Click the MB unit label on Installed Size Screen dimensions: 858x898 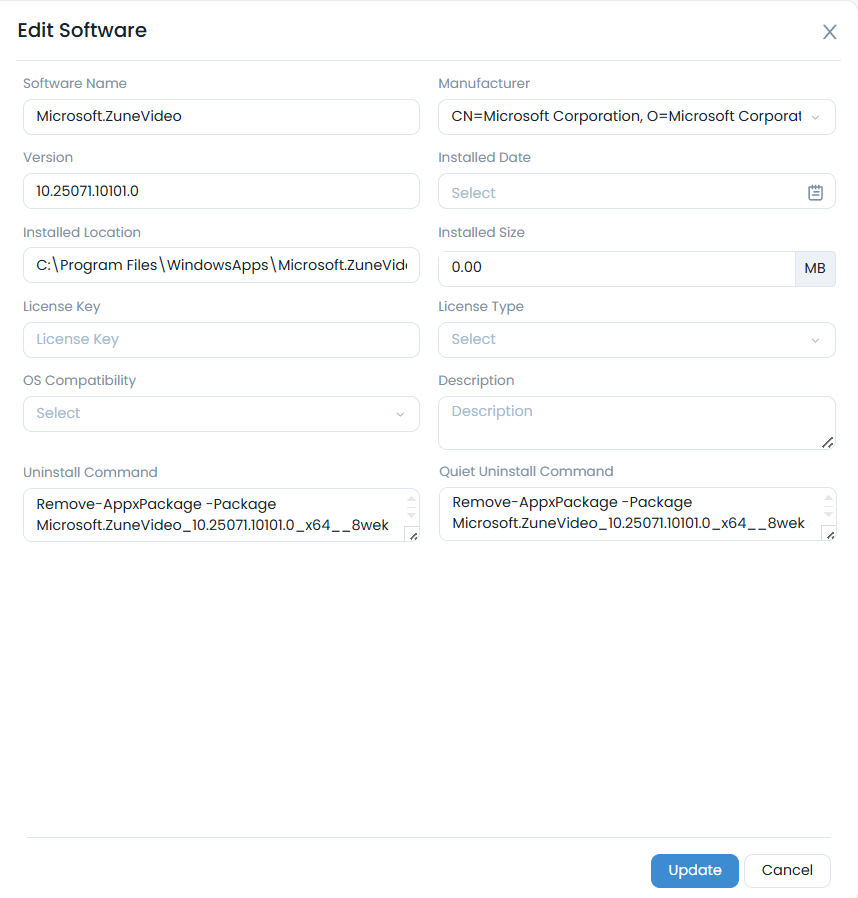pyautogui.click(x=814, y=268)
